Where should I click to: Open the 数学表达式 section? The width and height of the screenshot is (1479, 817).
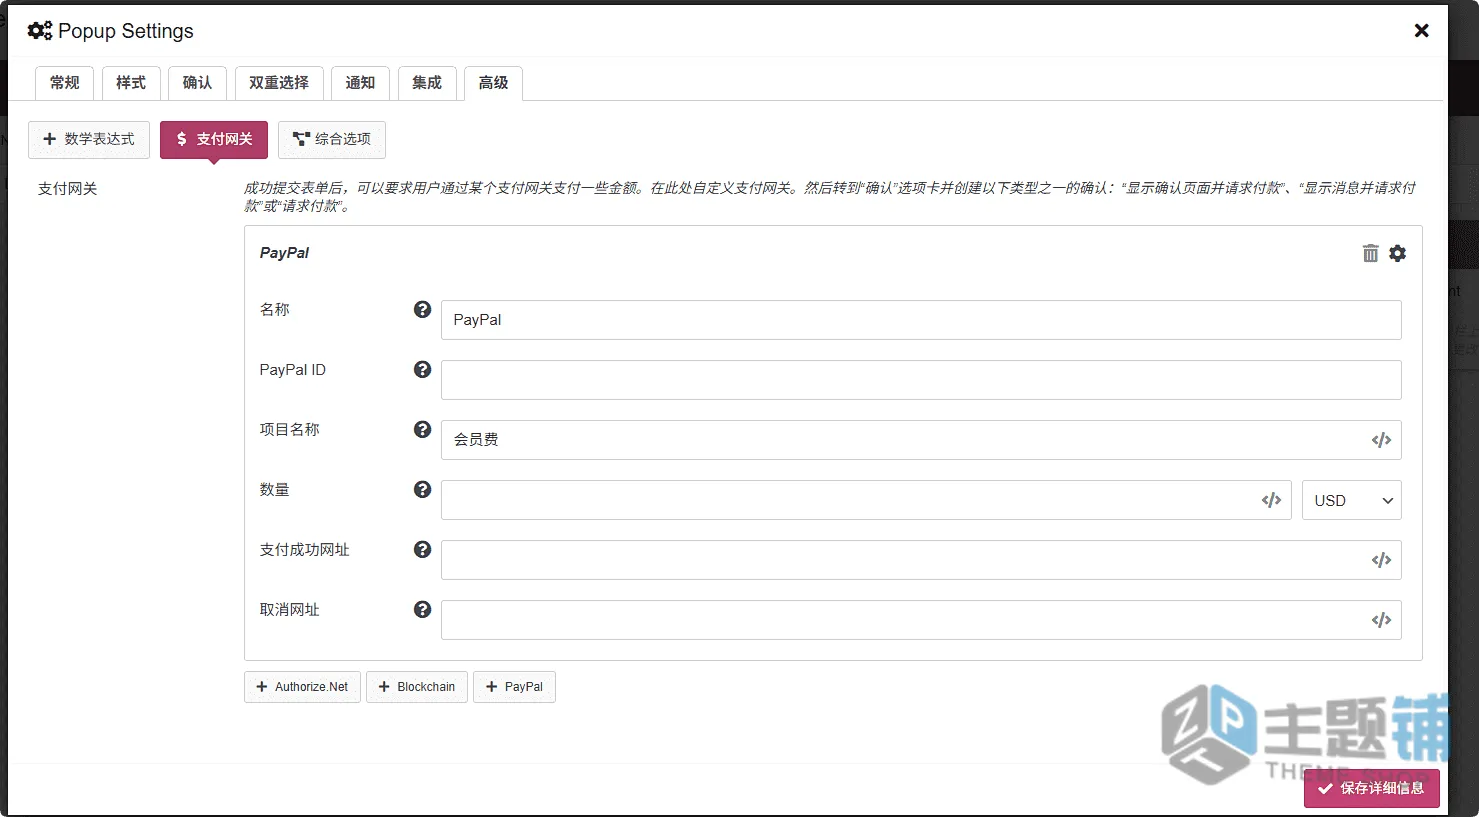click(x=89, y=139)
